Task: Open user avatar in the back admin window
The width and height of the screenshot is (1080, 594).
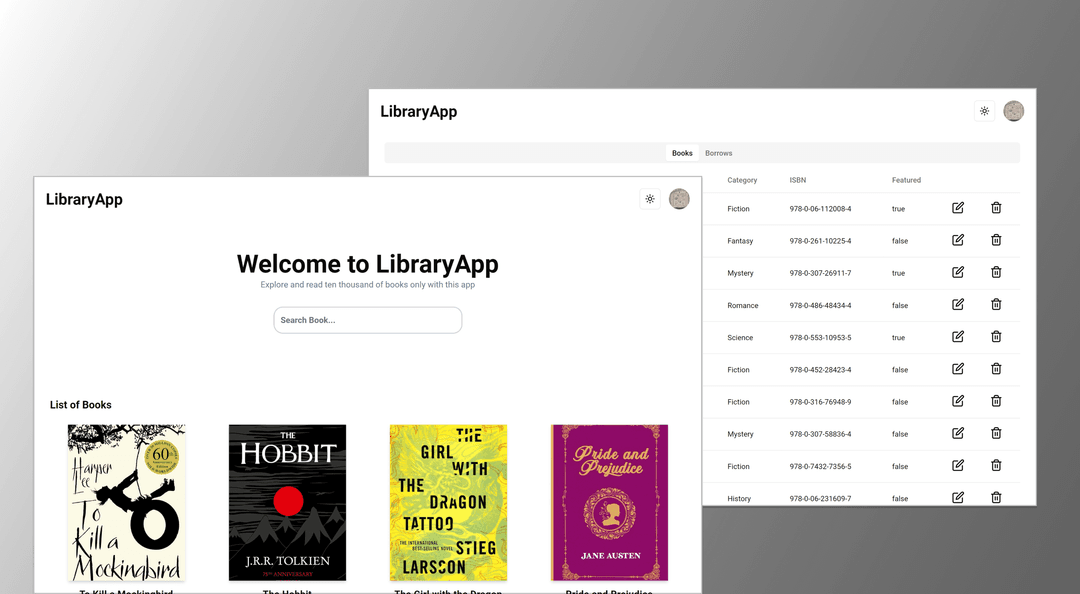Action: 1013,111
